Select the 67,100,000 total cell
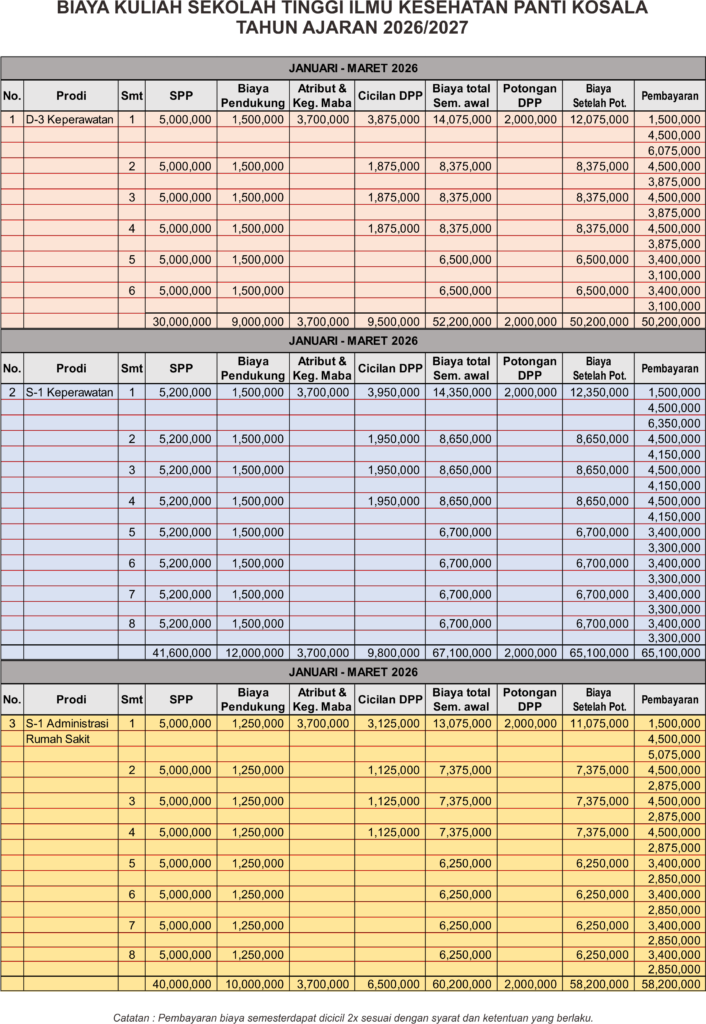The image size is (706, 1024). [461, 653]
